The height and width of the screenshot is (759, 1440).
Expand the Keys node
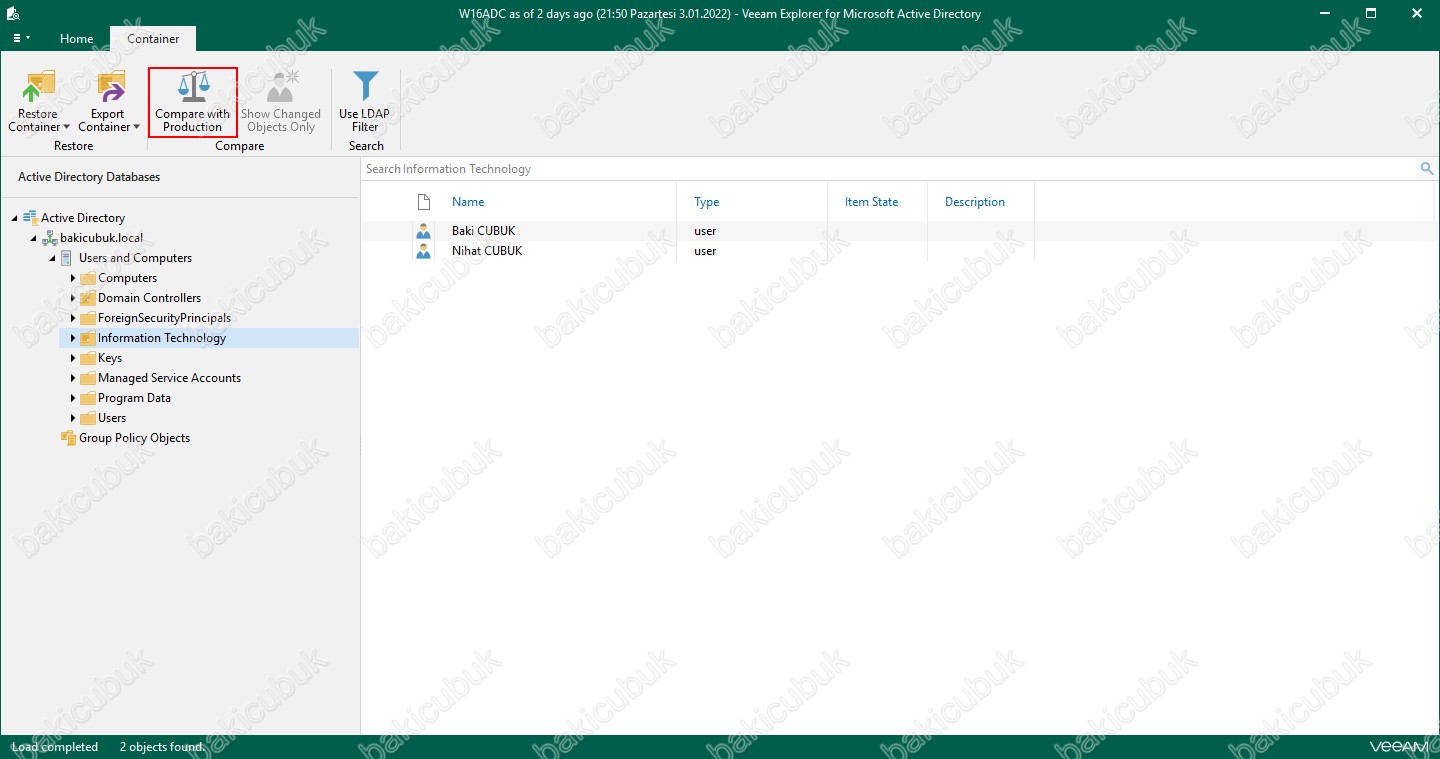click(73, 358)
